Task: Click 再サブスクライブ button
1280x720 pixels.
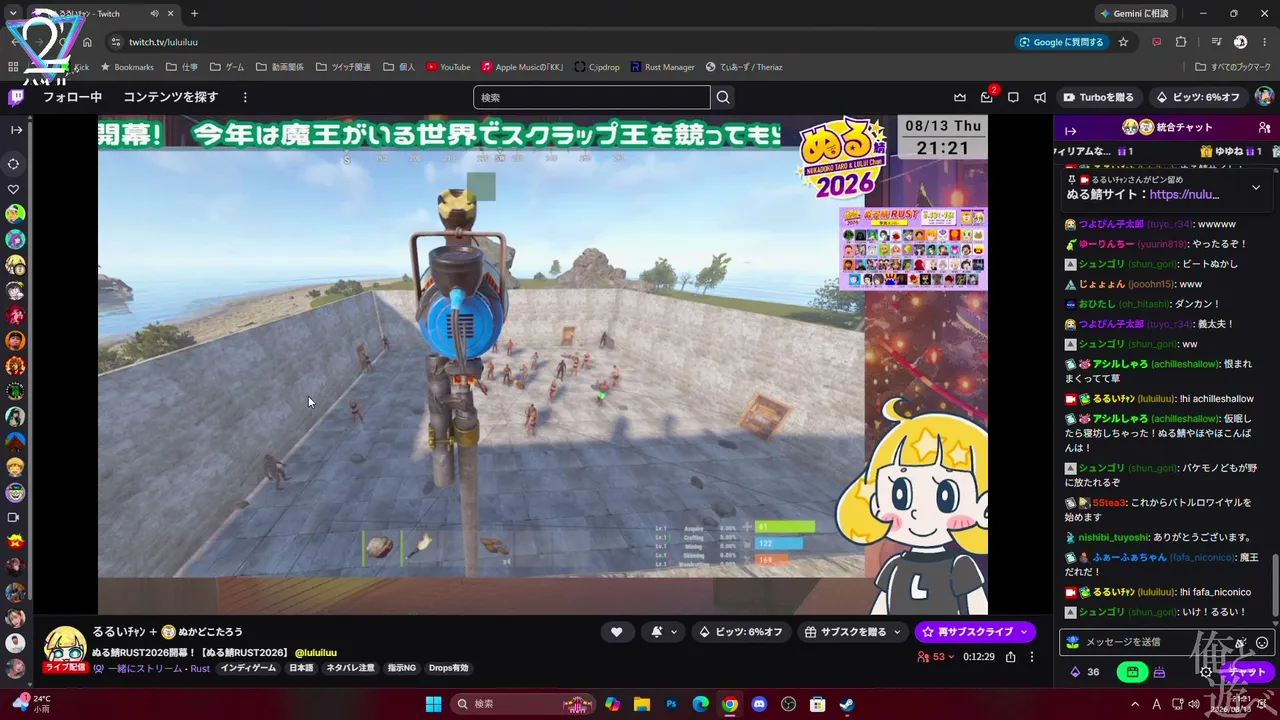Action: pos(975,631)
